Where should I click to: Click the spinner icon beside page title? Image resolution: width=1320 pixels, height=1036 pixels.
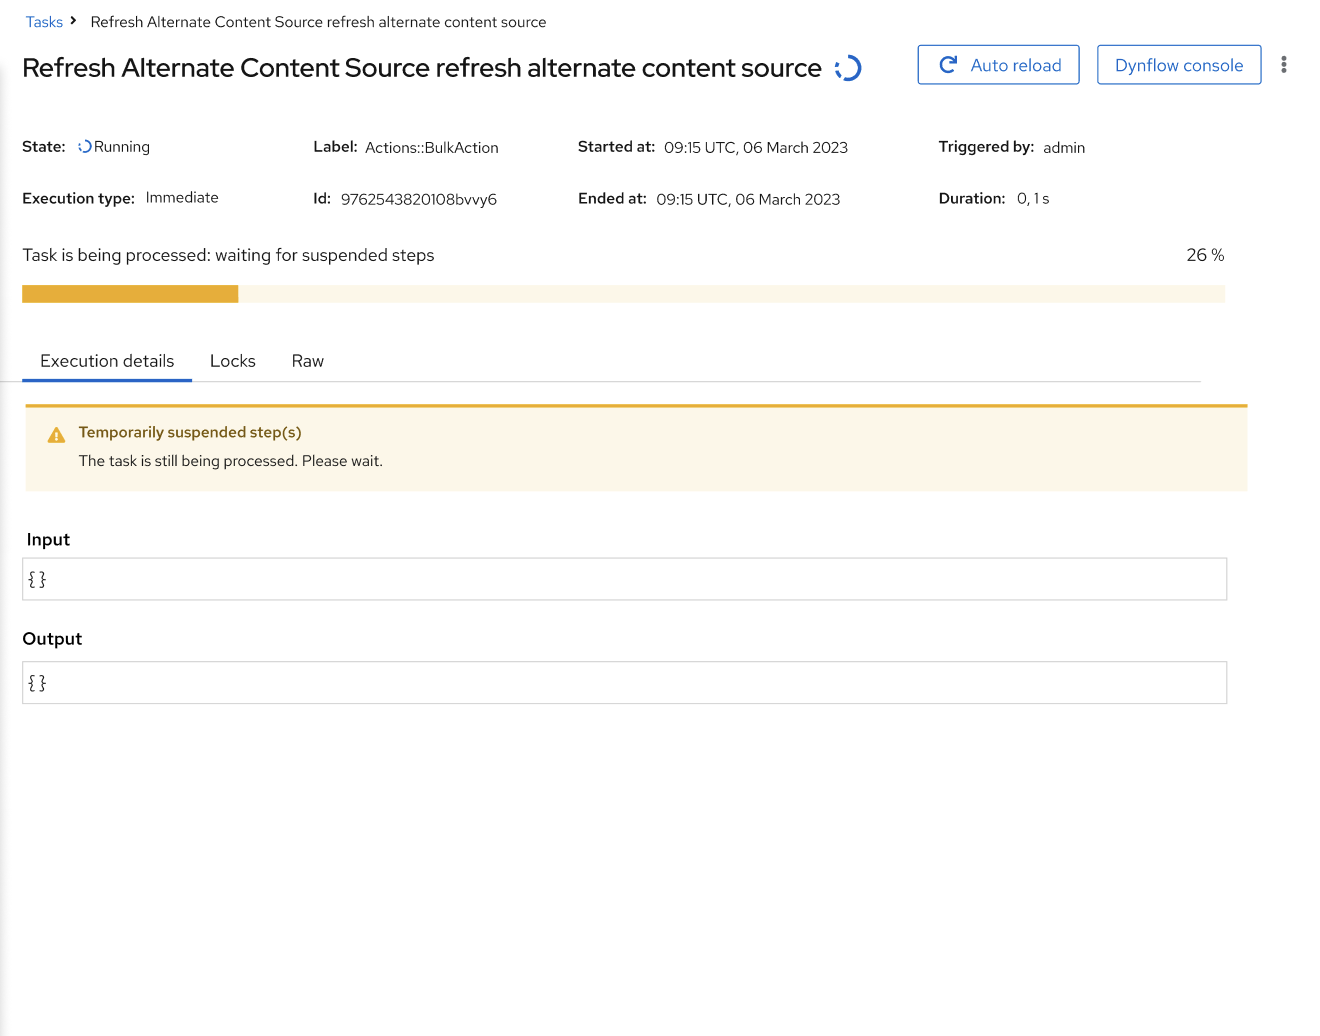[848, 68]
